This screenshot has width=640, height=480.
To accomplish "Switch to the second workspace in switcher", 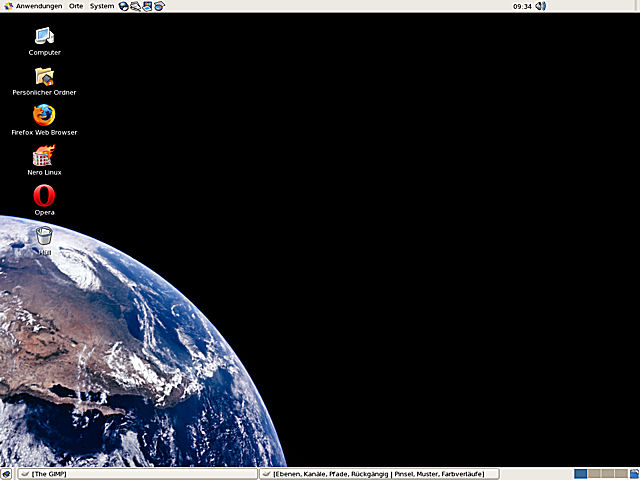I will point(594,474).
